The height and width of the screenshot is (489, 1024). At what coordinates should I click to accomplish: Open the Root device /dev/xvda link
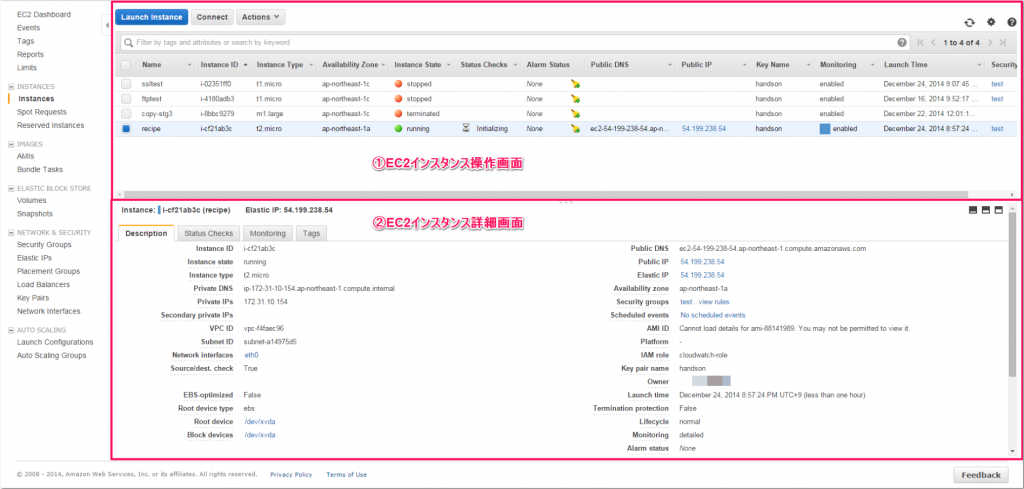tap(259, 421)
